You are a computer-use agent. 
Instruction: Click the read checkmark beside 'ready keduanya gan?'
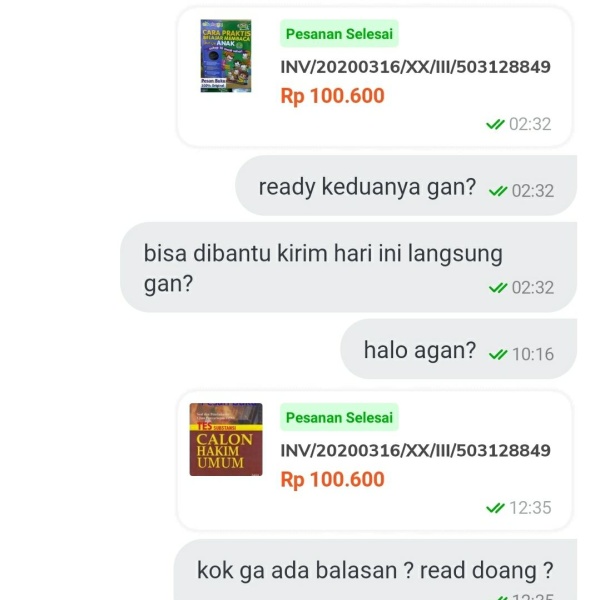pyautogui.click(x=498, y=191)
